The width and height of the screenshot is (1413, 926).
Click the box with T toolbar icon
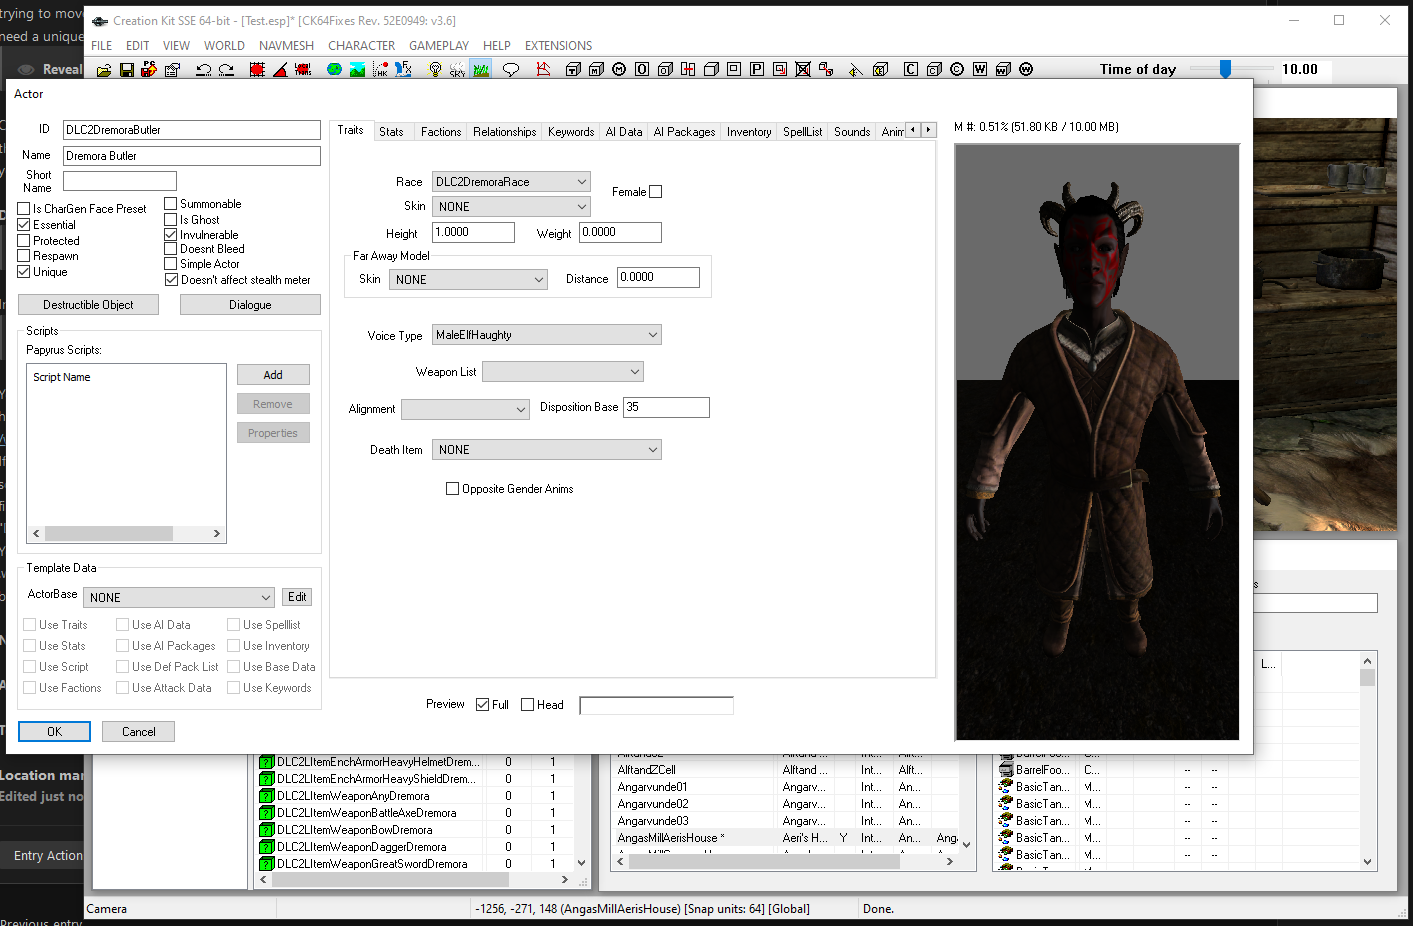[573, 70]
